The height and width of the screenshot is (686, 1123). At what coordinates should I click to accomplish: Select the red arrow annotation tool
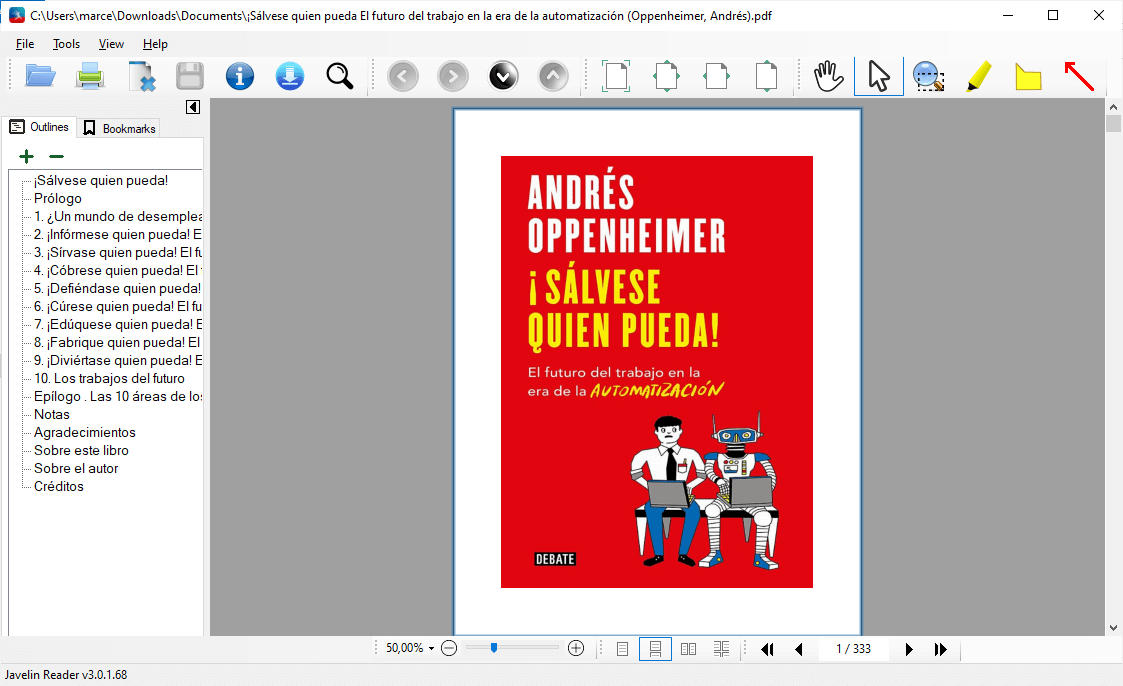tap(1078, 76)
